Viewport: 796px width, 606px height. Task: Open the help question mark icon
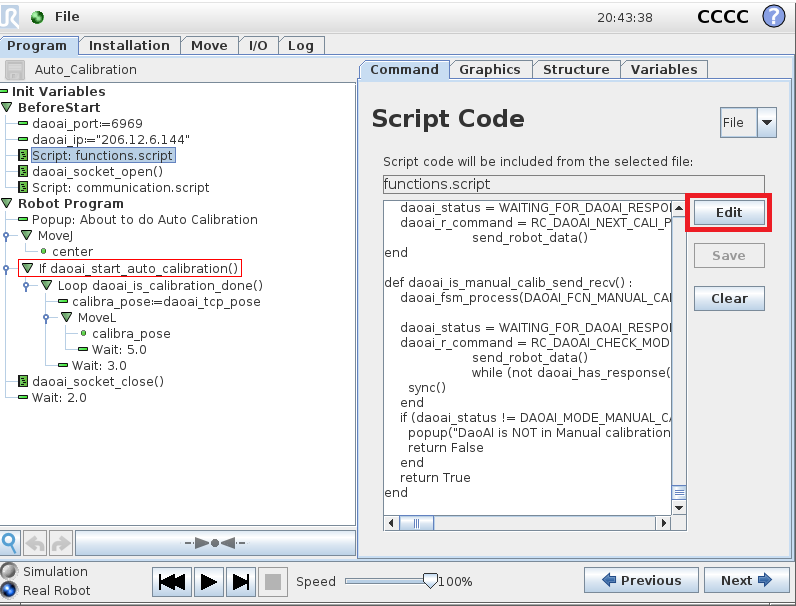pyautogui.click(x=773, y=16)
